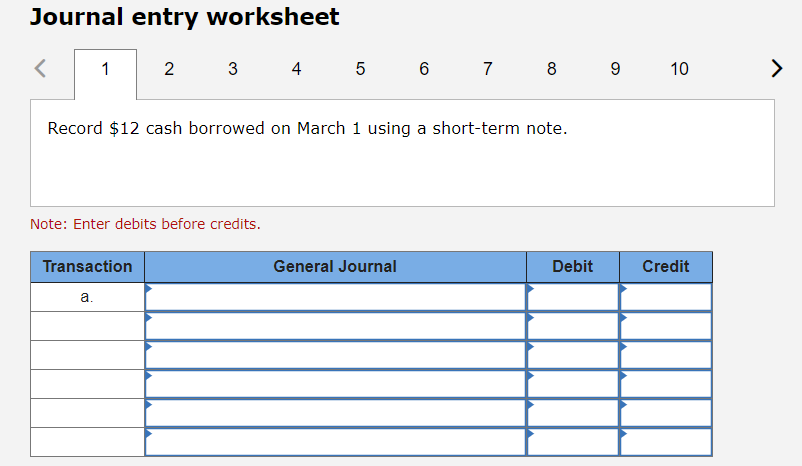Click Debit field in last row

[573, 442]
